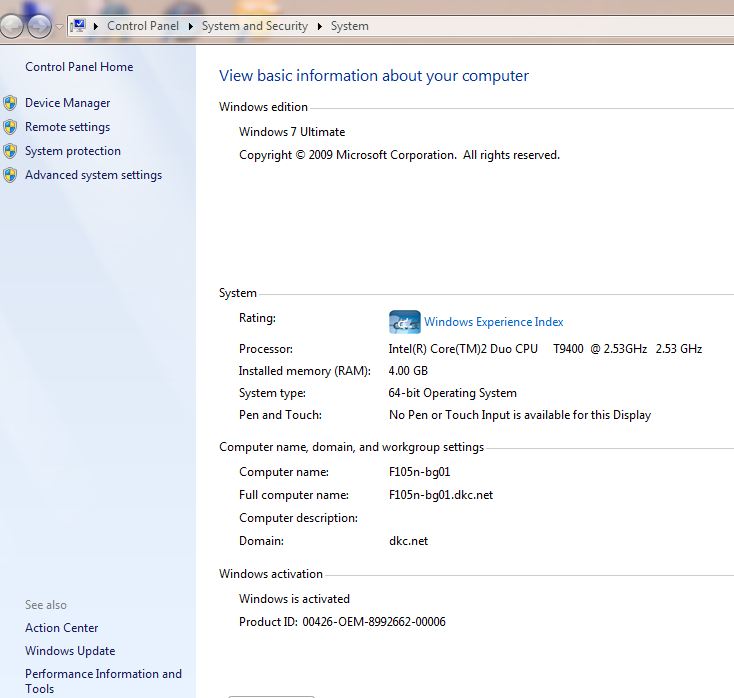Open the Windows Experience Index link
This screenshot has height=698, width=734.
tap(493, 322)
